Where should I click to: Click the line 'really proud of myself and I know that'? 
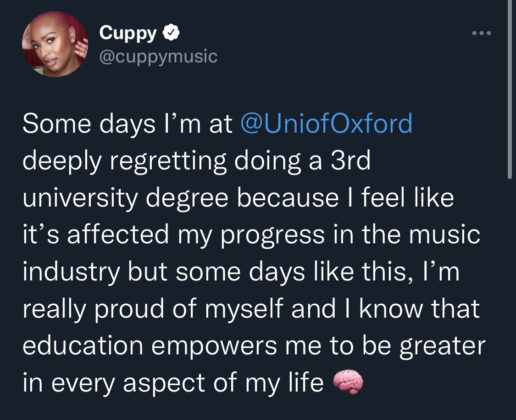tap(251, 309)
